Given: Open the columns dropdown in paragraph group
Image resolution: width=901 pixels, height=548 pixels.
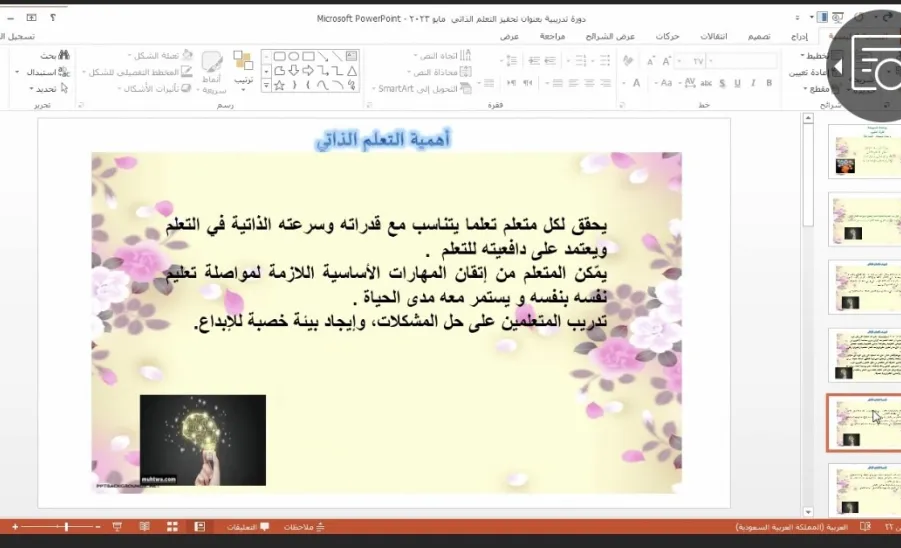Looking at the screenshot, I should (x=487, y=83).
